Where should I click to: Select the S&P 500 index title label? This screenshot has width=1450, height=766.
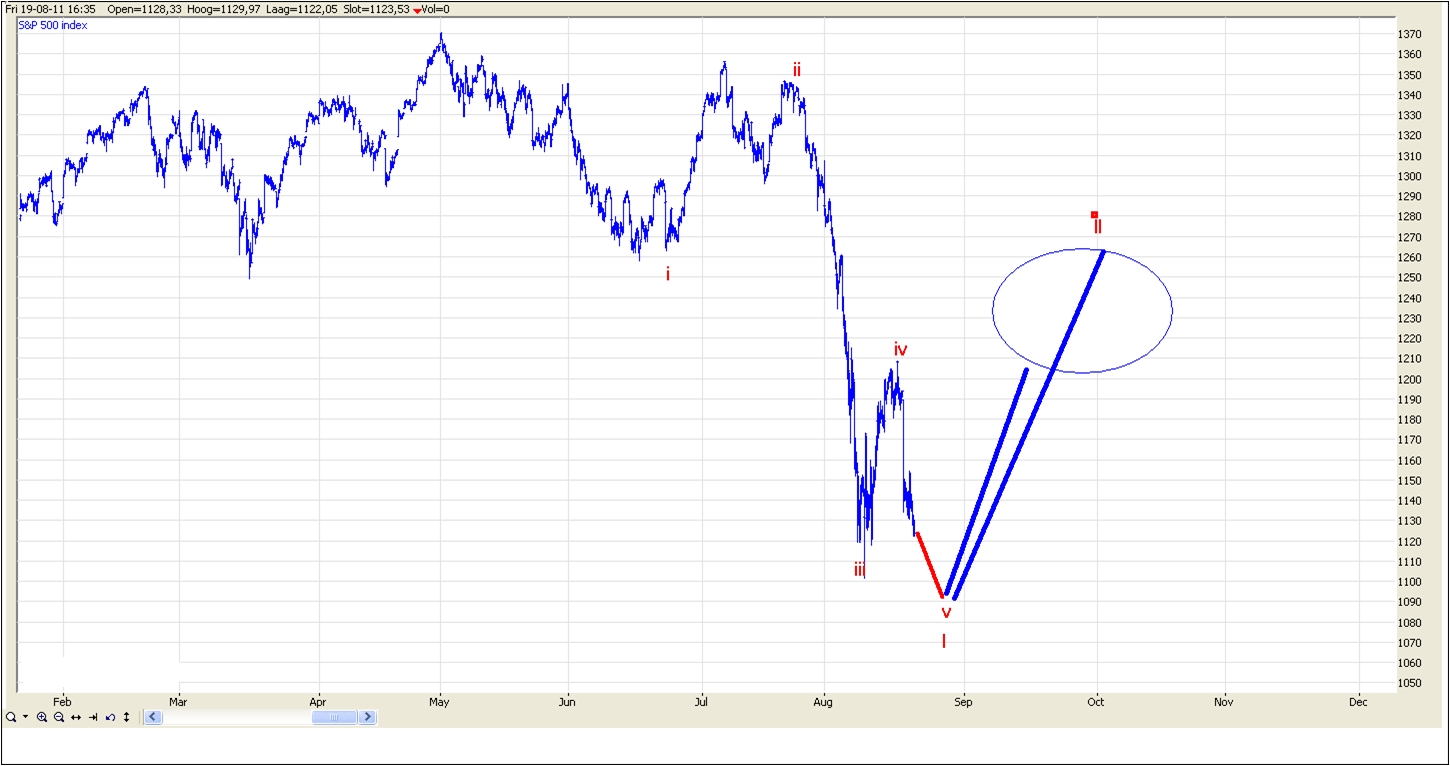pyautogui.click(x=54, y=25)
